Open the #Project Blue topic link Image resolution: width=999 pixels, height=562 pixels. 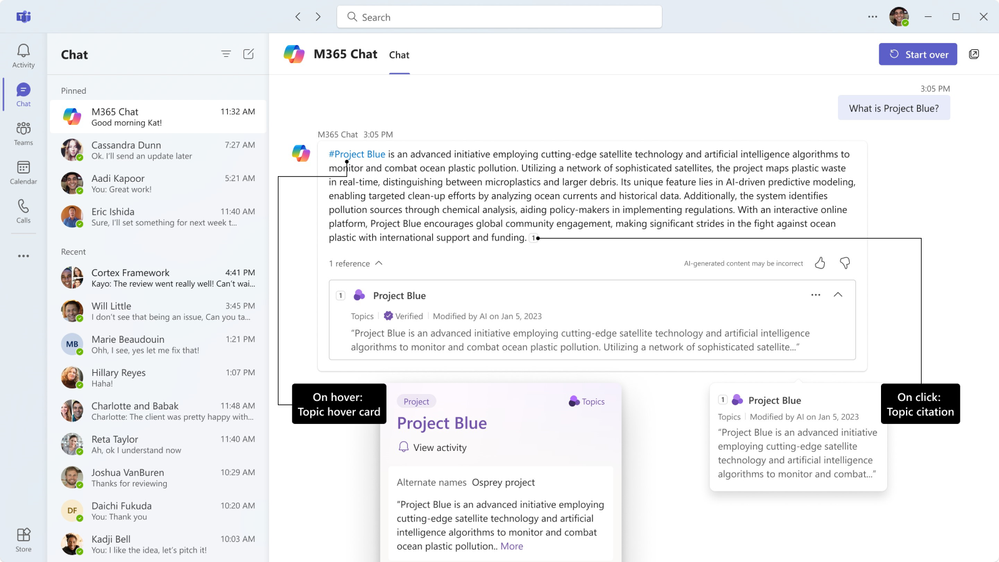pos(357,154)
